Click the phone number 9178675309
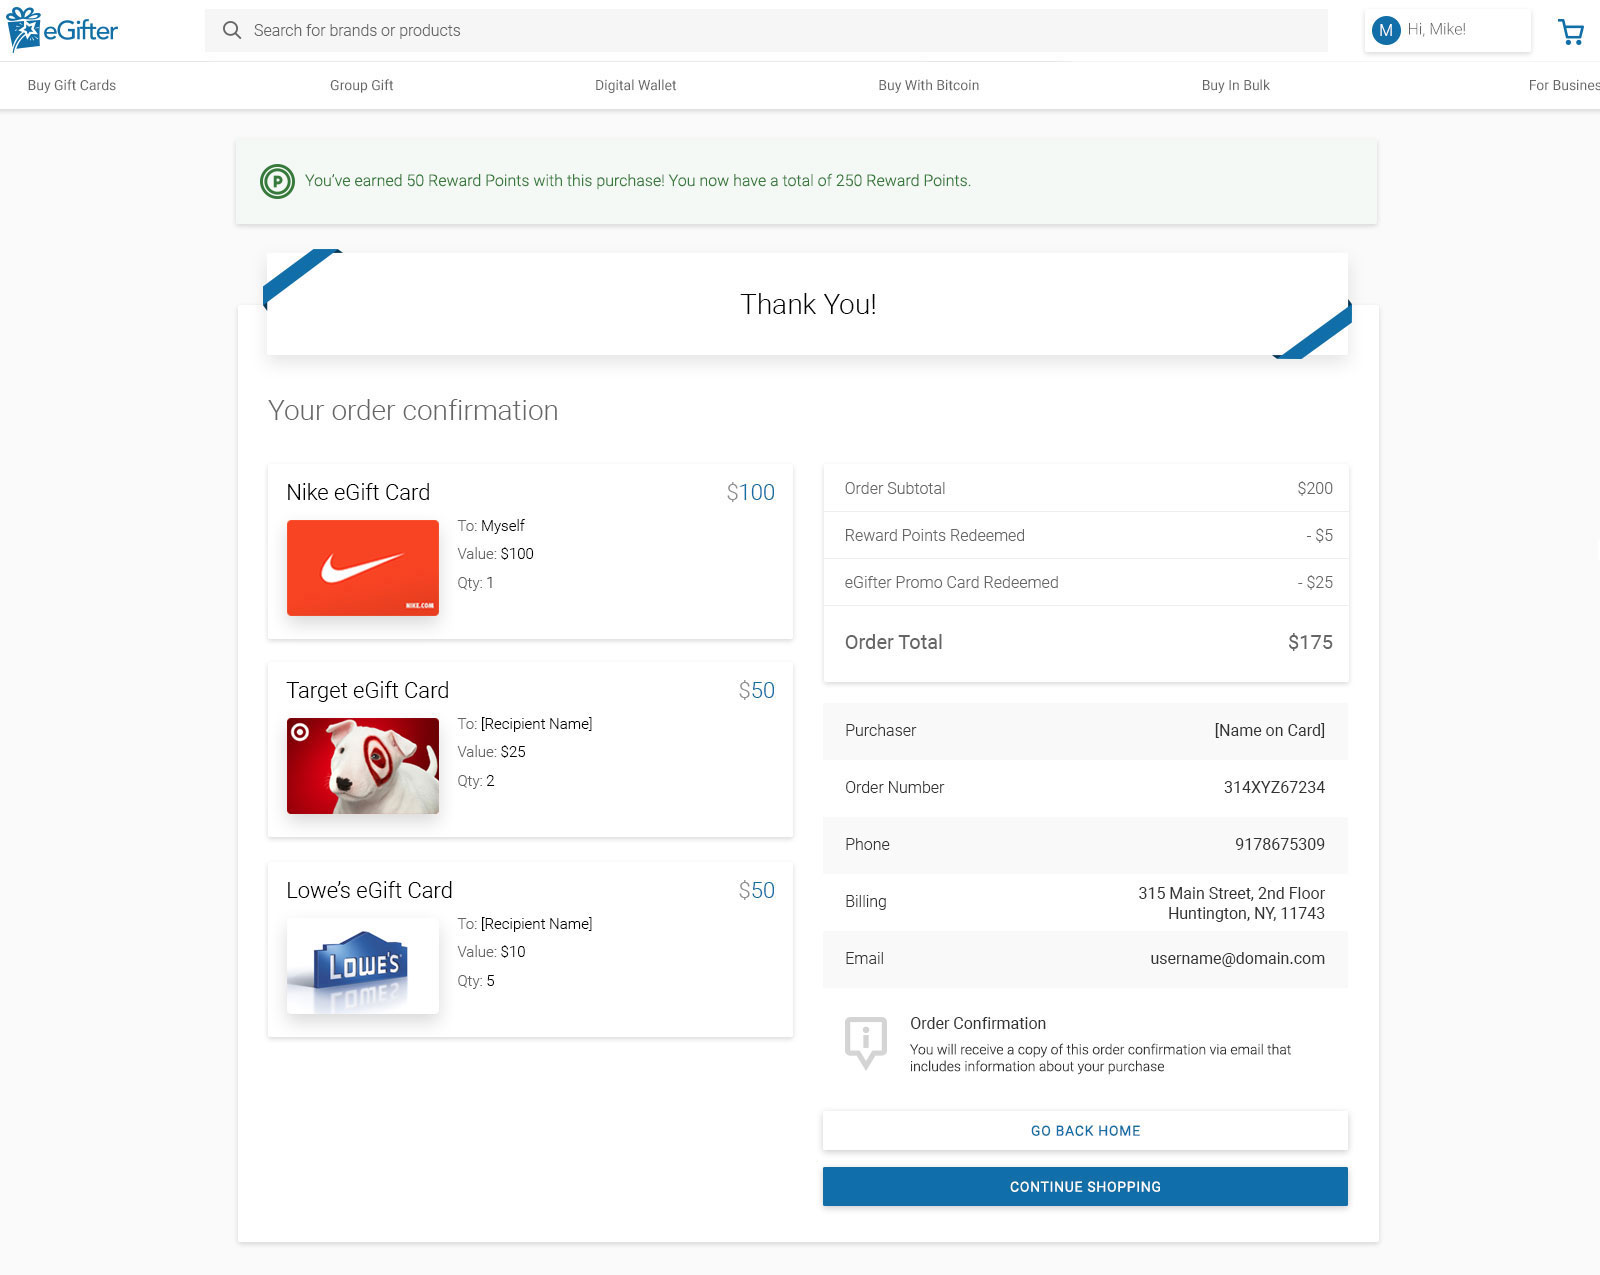The width and height of the screenshot is (1600, 1275). click(1280, 844)
